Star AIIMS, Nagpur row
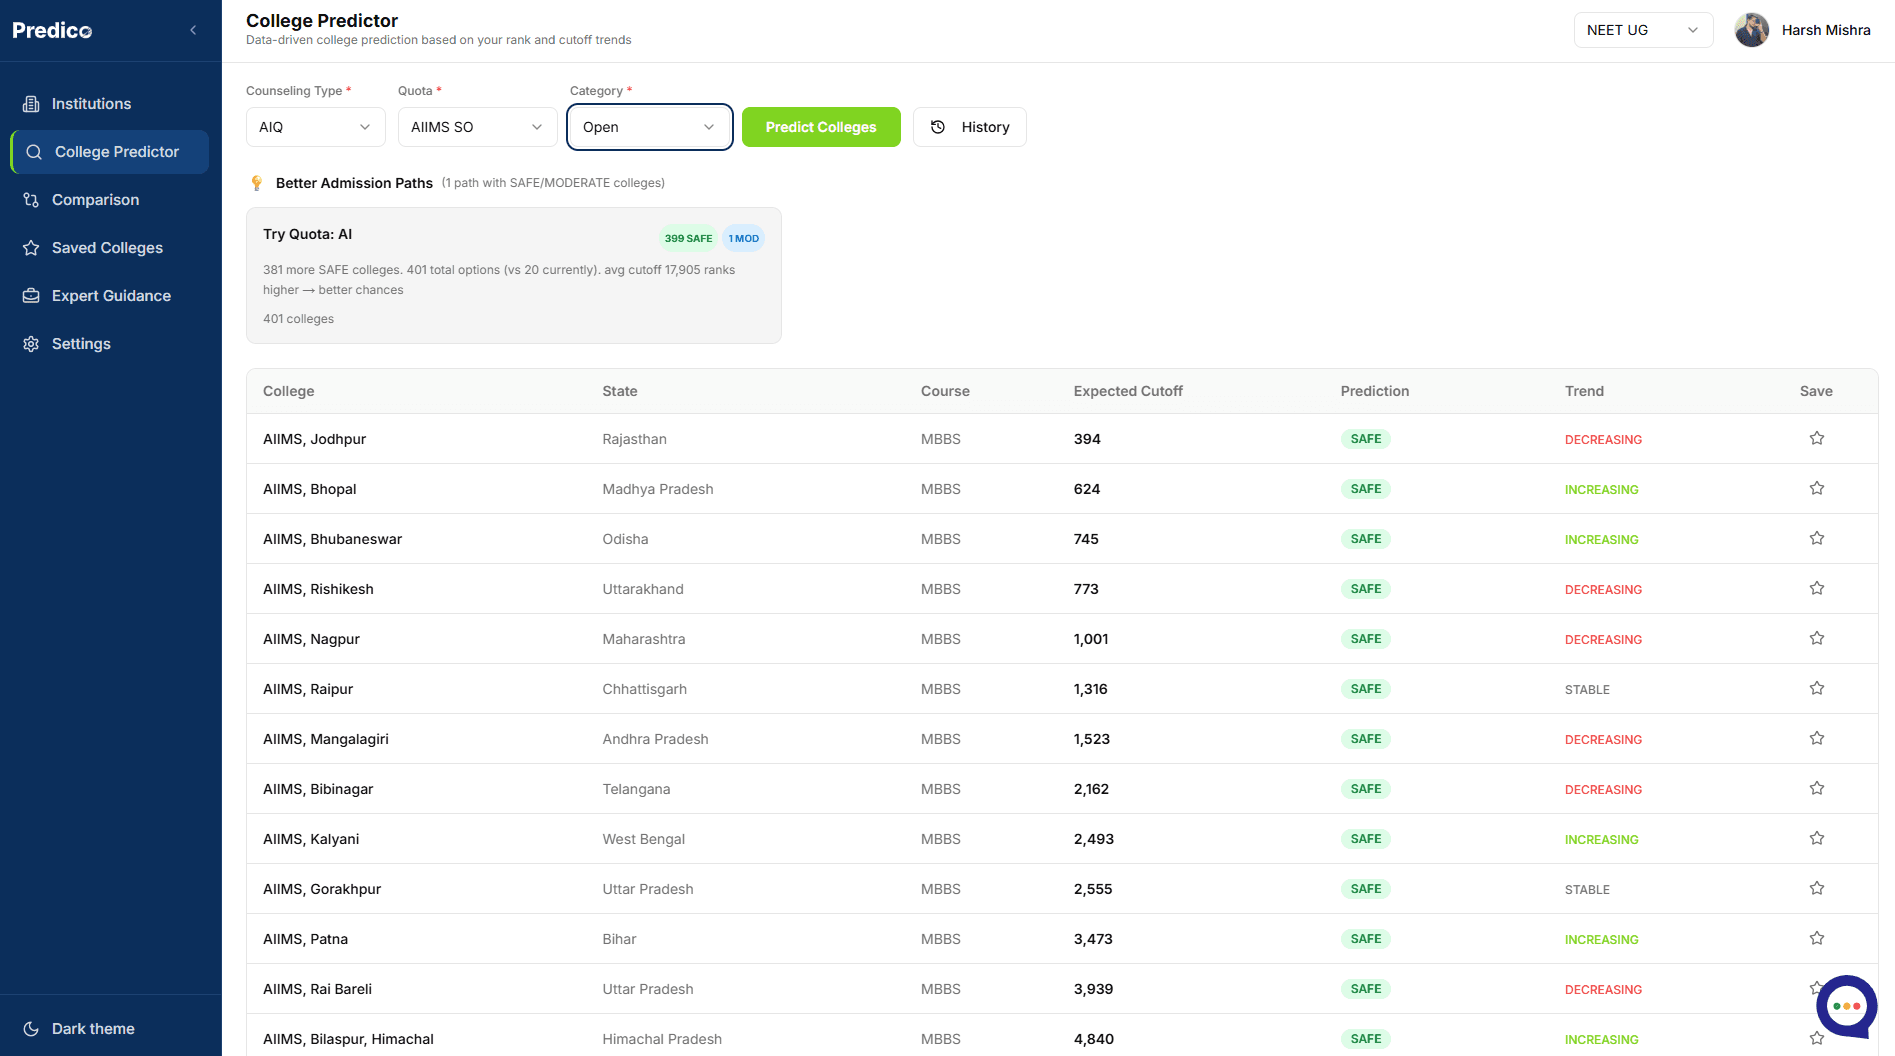Image resolution: width=1895 pixels, height=1056 pixels. [1817, 638]
